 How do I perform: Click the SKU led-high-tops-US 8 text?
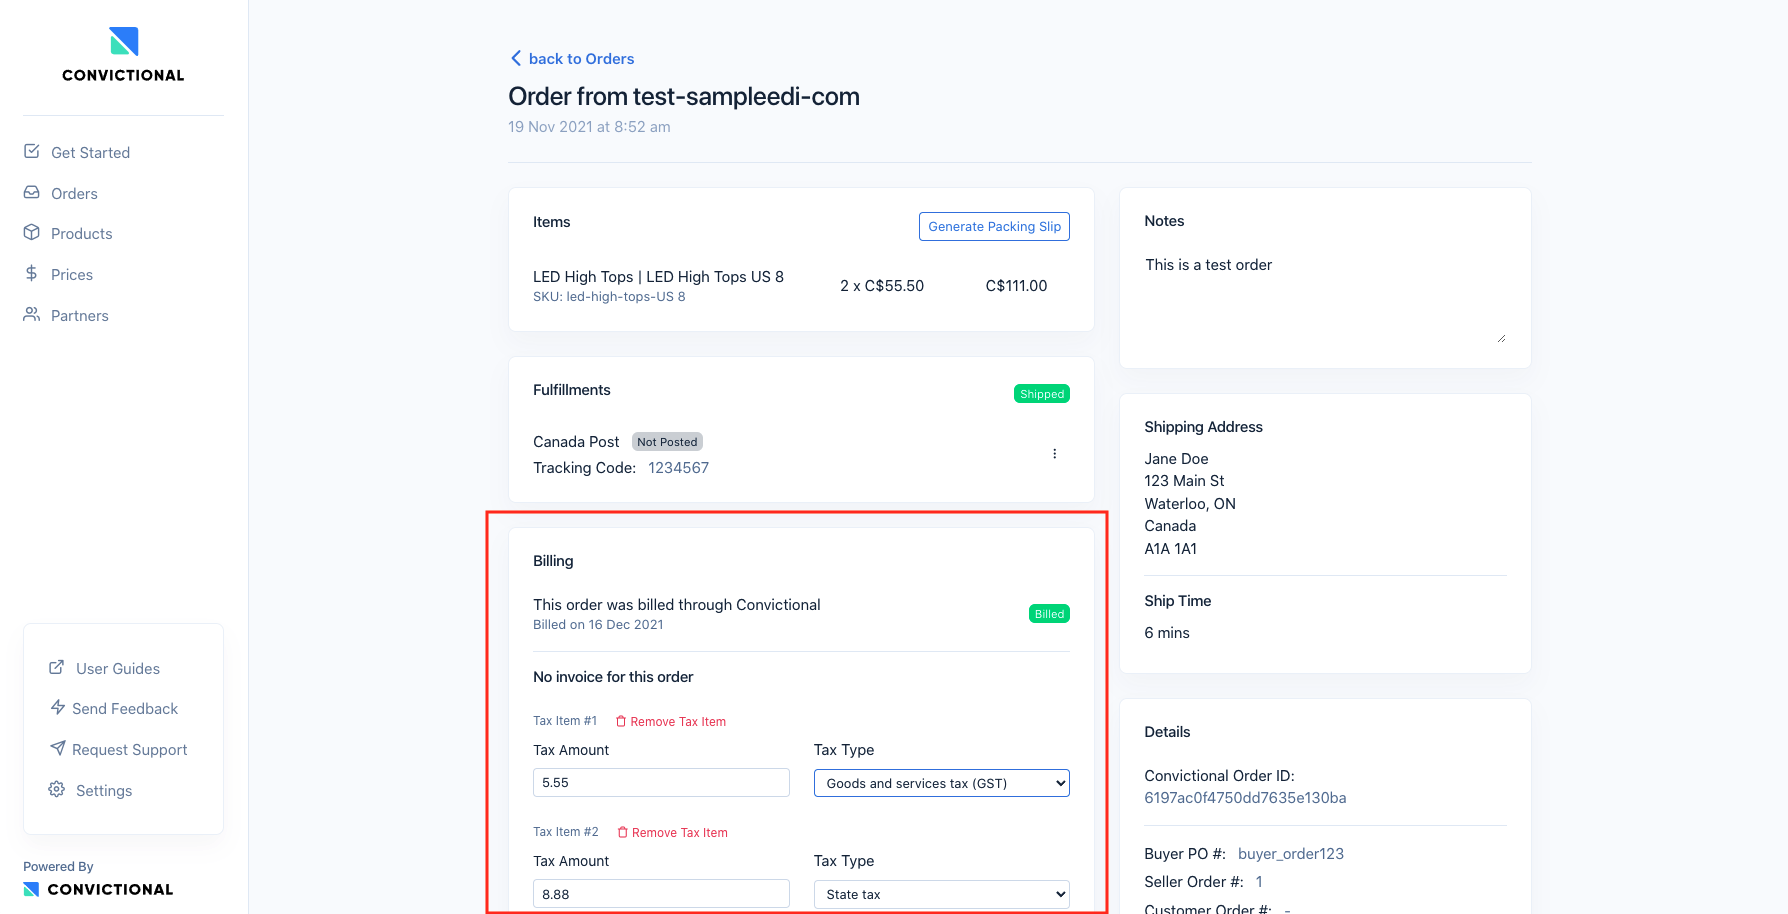(x=609, y=296)
